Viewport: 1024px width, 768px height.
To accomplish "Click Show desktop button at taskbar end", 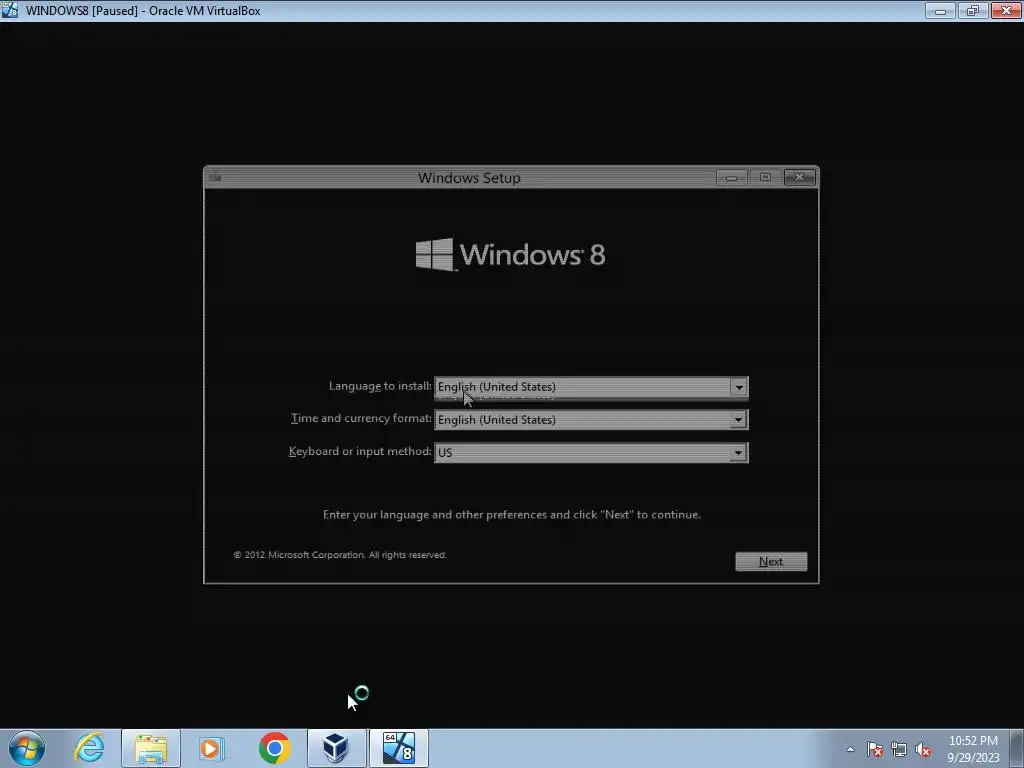I will tap(1017, 748).
